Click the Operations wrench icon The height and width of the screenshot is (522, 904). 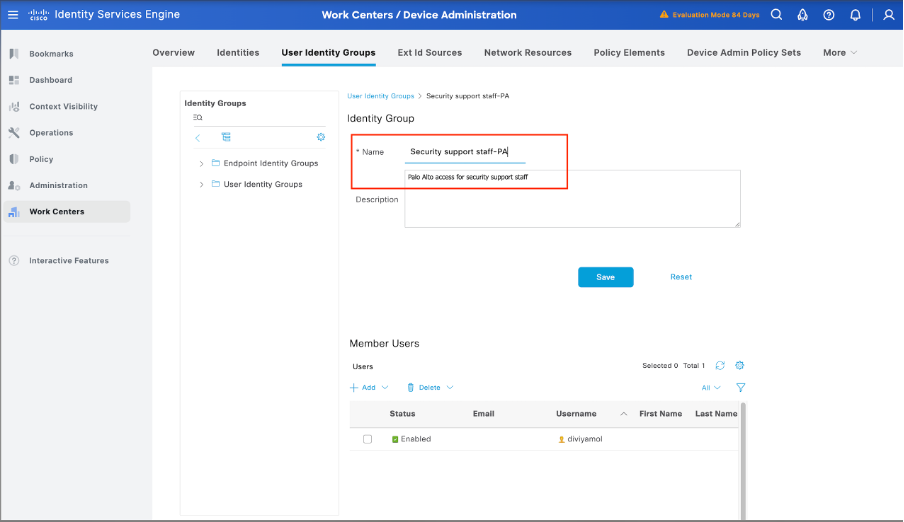(14, 133)
